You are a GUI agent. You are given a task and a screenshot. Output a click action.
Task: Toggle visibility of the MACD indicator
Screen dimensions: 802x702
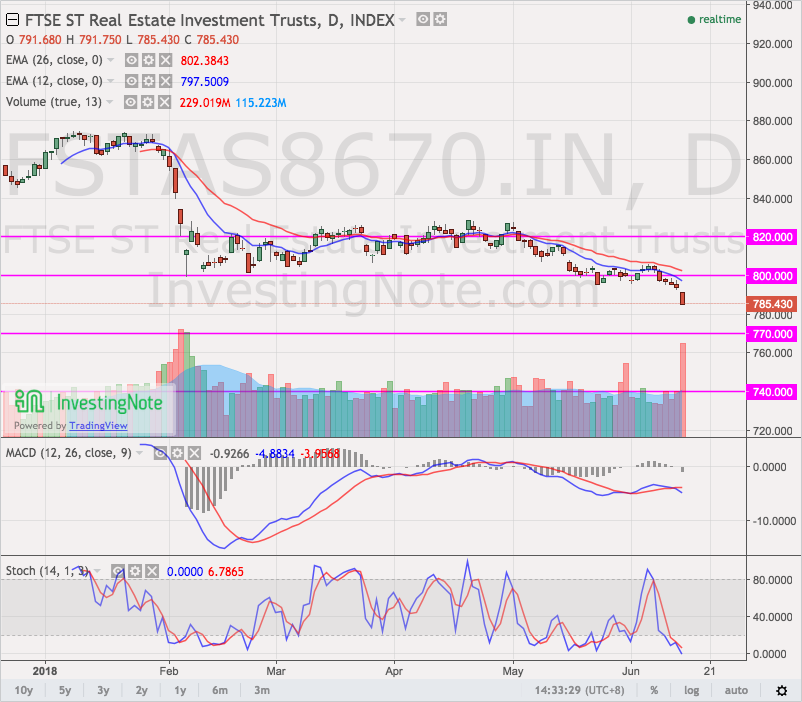click(159, 453)
